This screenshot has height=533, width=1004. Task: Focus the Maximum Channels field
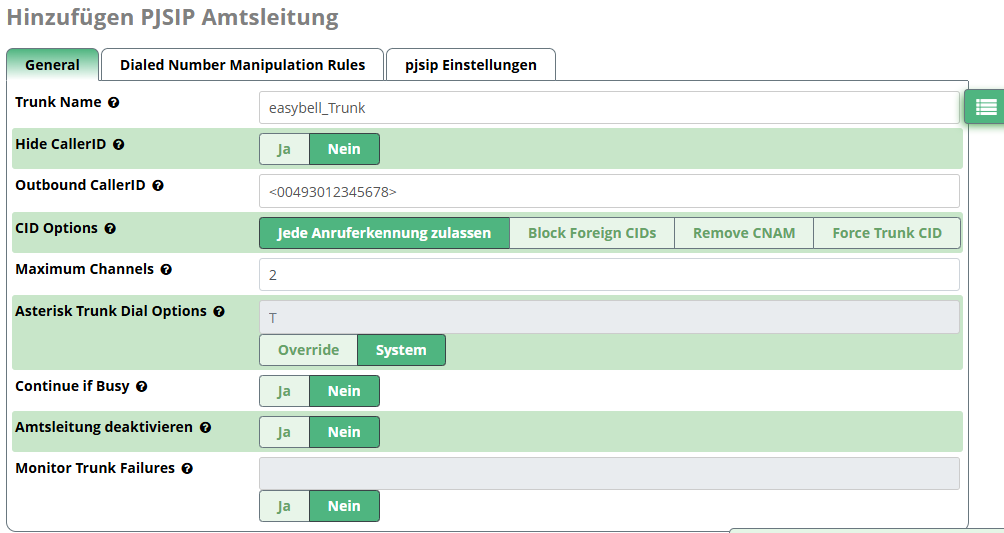[608, 274]
